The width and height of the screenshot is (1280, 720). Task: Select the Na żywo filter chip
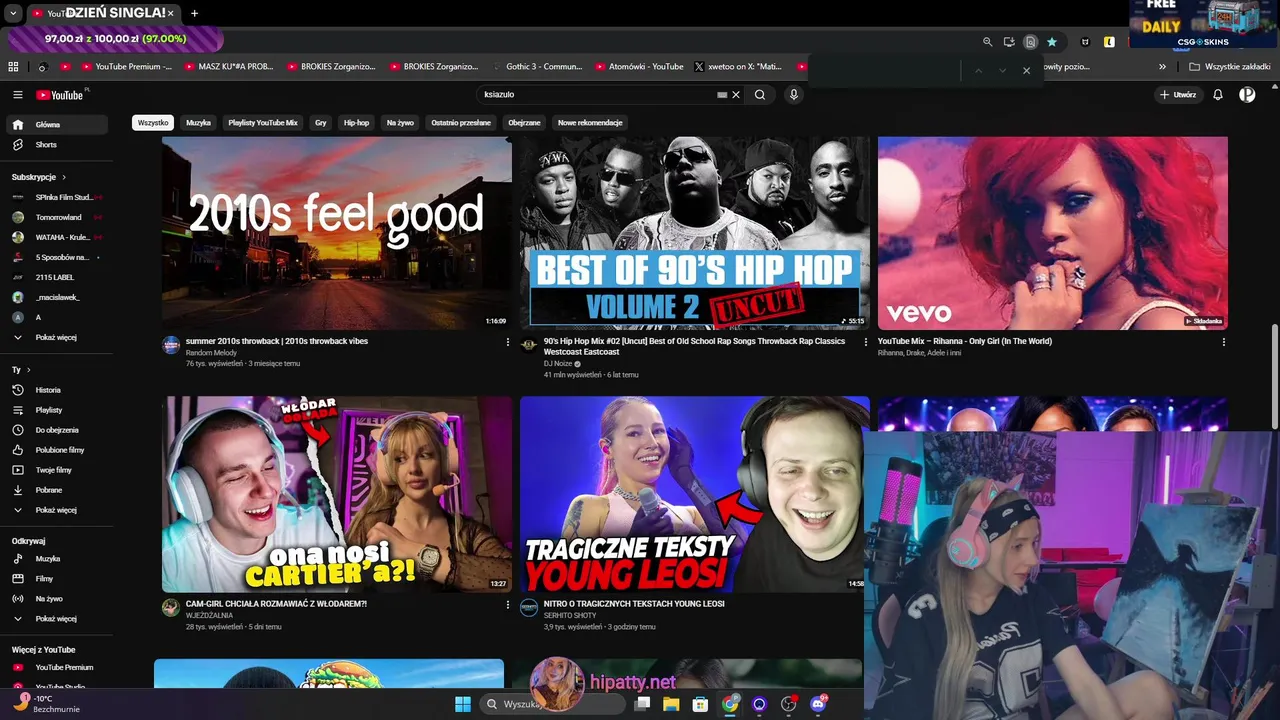point(400,123)
